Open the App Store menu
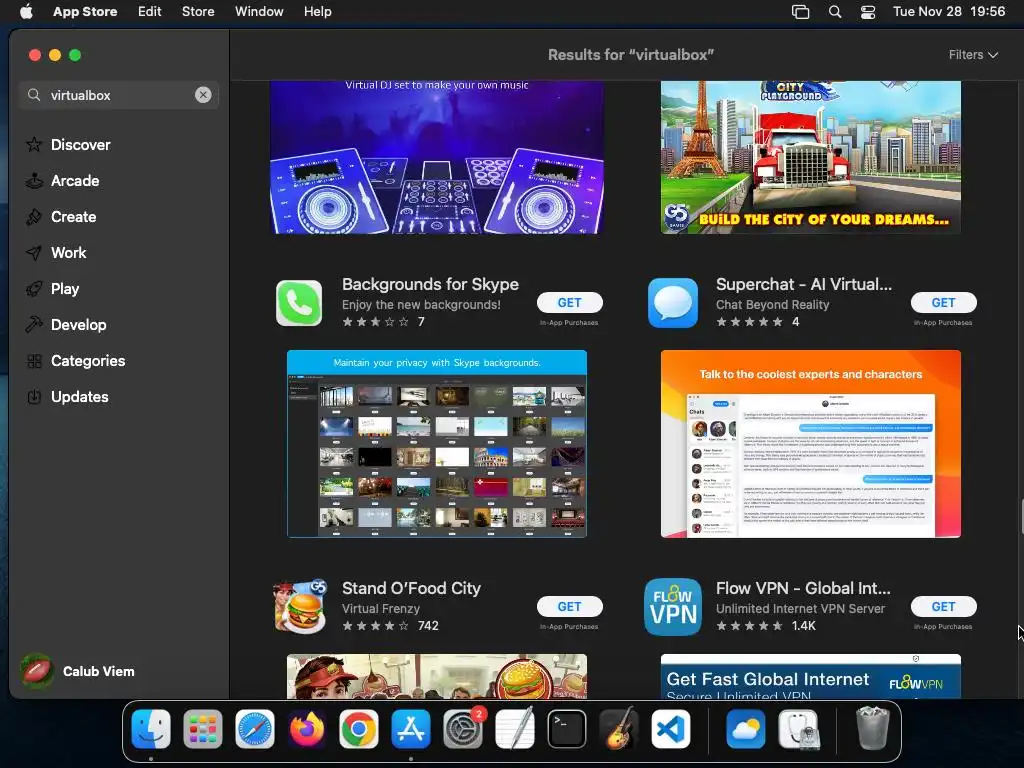The height and width of the screenshot is (768, 1024). (x=85, y=12)
